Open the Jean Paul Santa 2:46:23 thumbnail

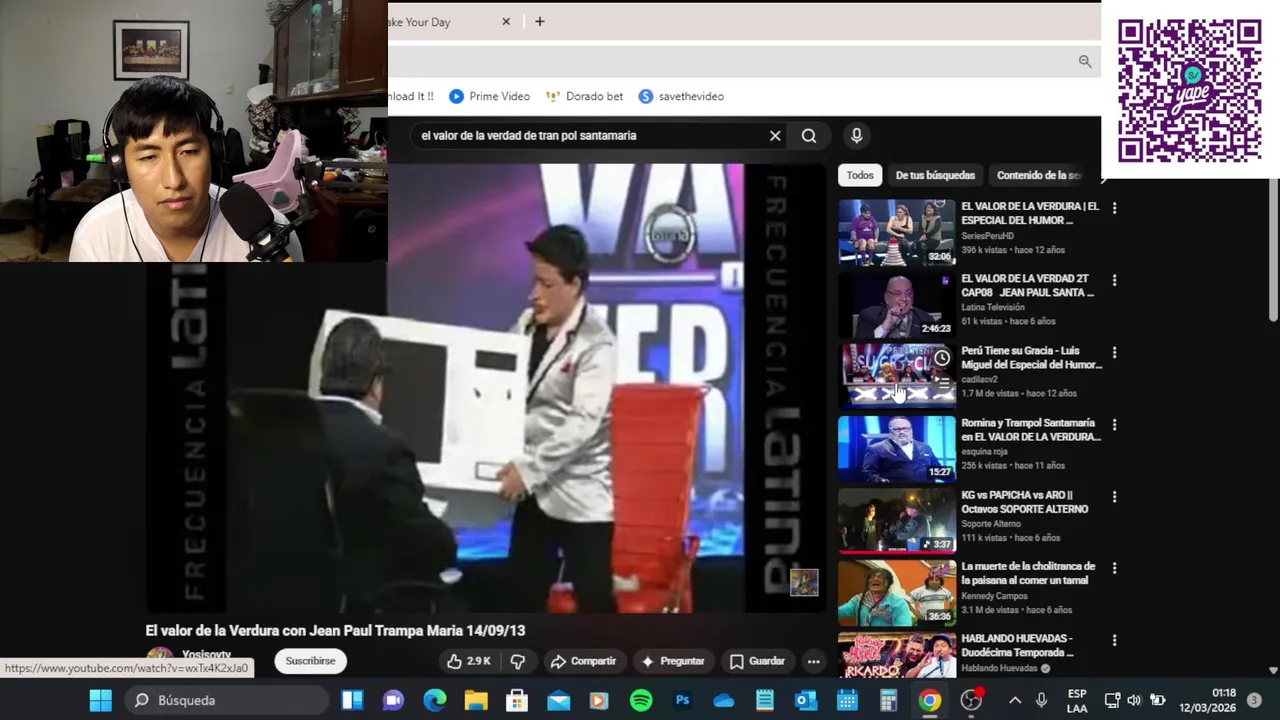pos(897,304)
